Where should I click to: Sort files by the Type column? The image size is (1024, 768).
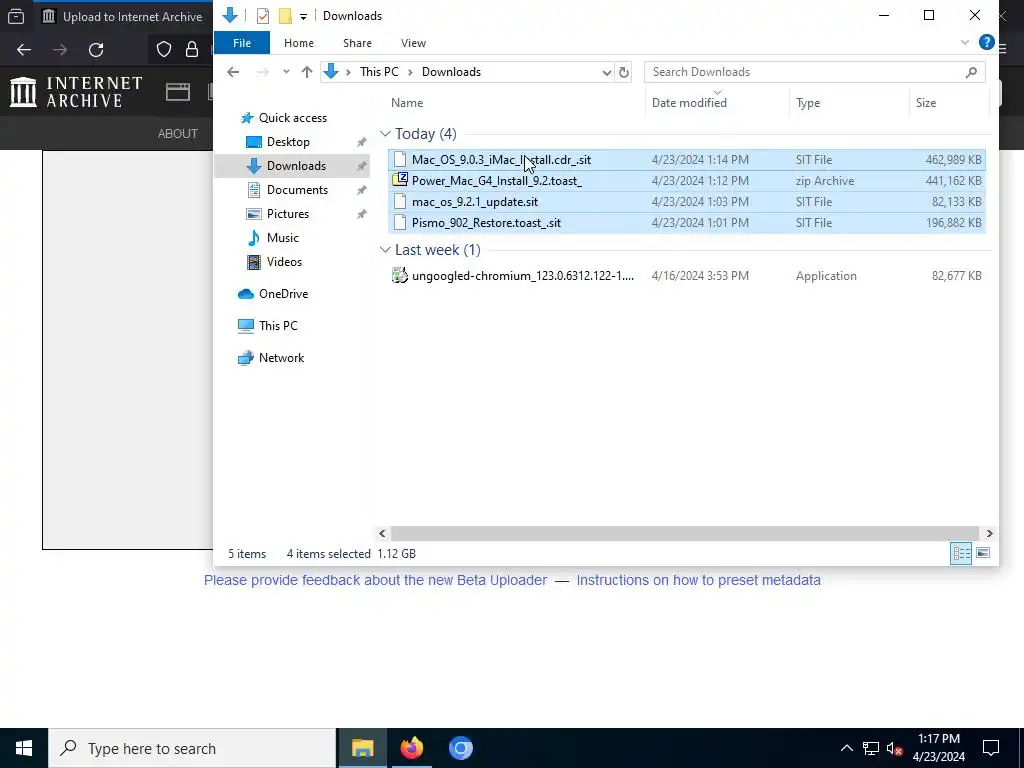(x=808, y=103)
